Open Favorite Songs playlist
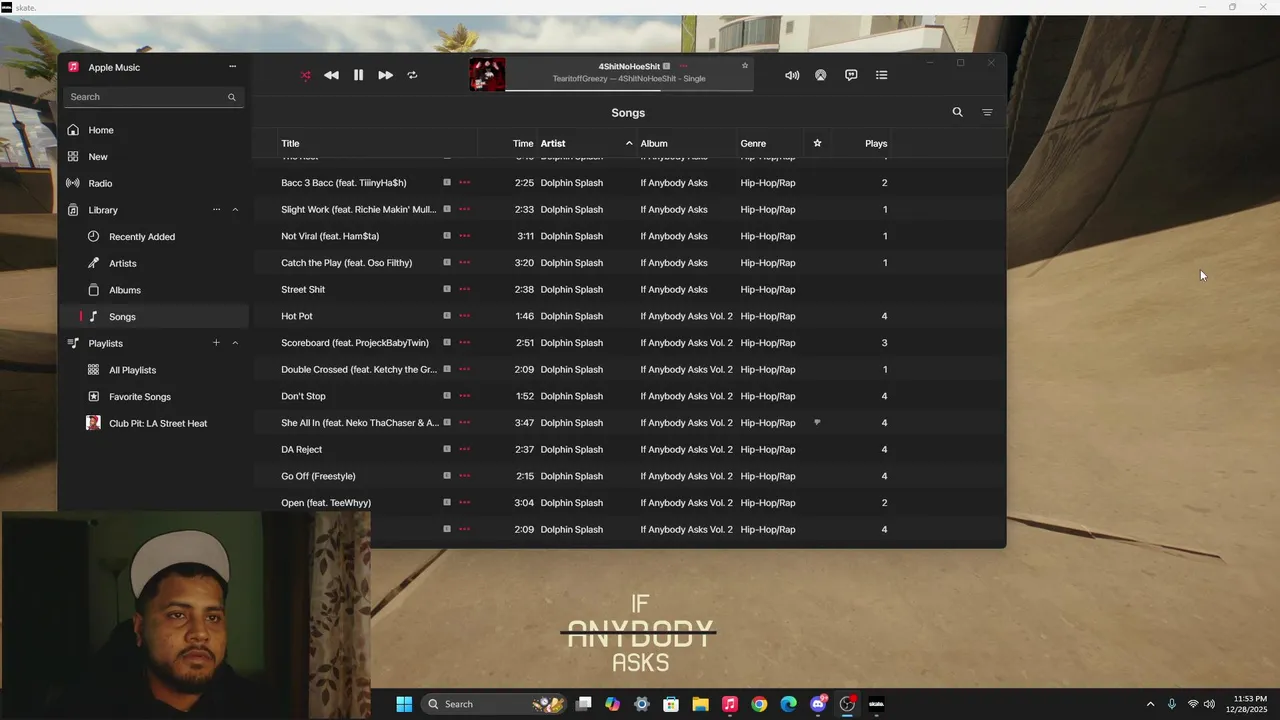Image resolution: width=1280 pixels, height=720 pixels. pyautogui.click(x=140, y=397)
